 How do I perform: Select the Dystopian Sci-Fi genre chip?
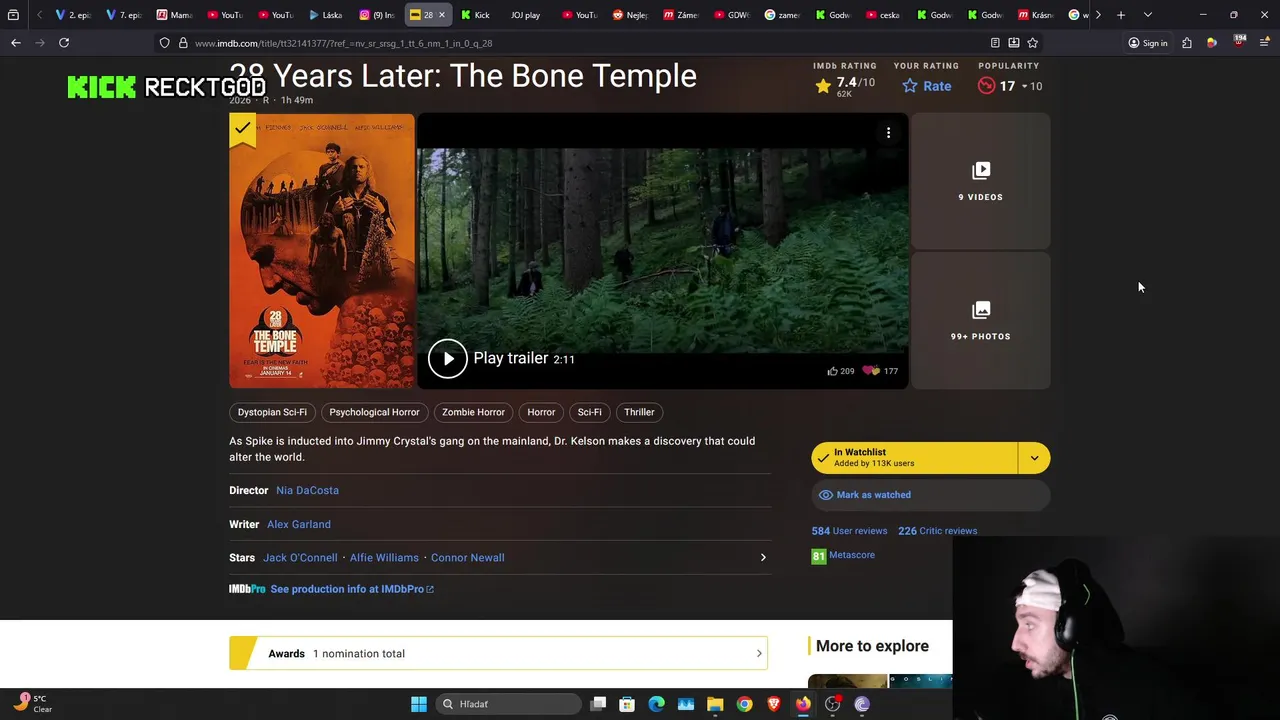[272, 412]
